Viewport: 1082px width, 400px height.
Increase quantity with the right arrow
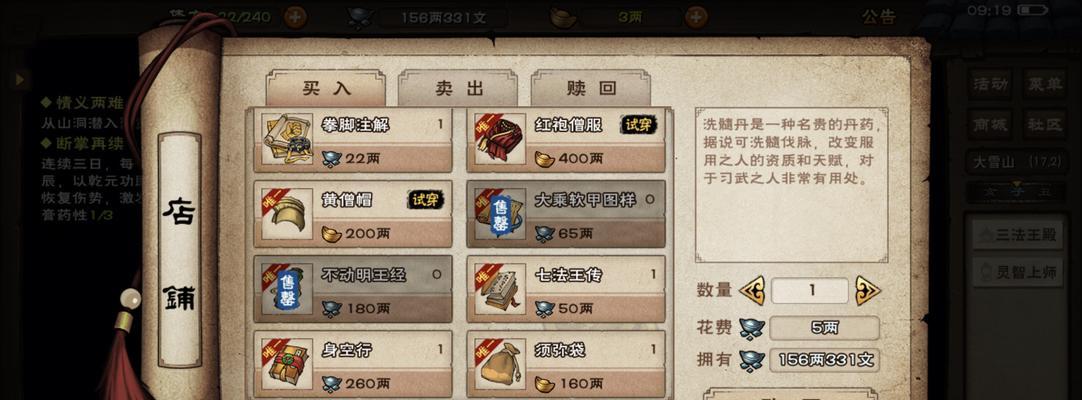coord(868,290)
